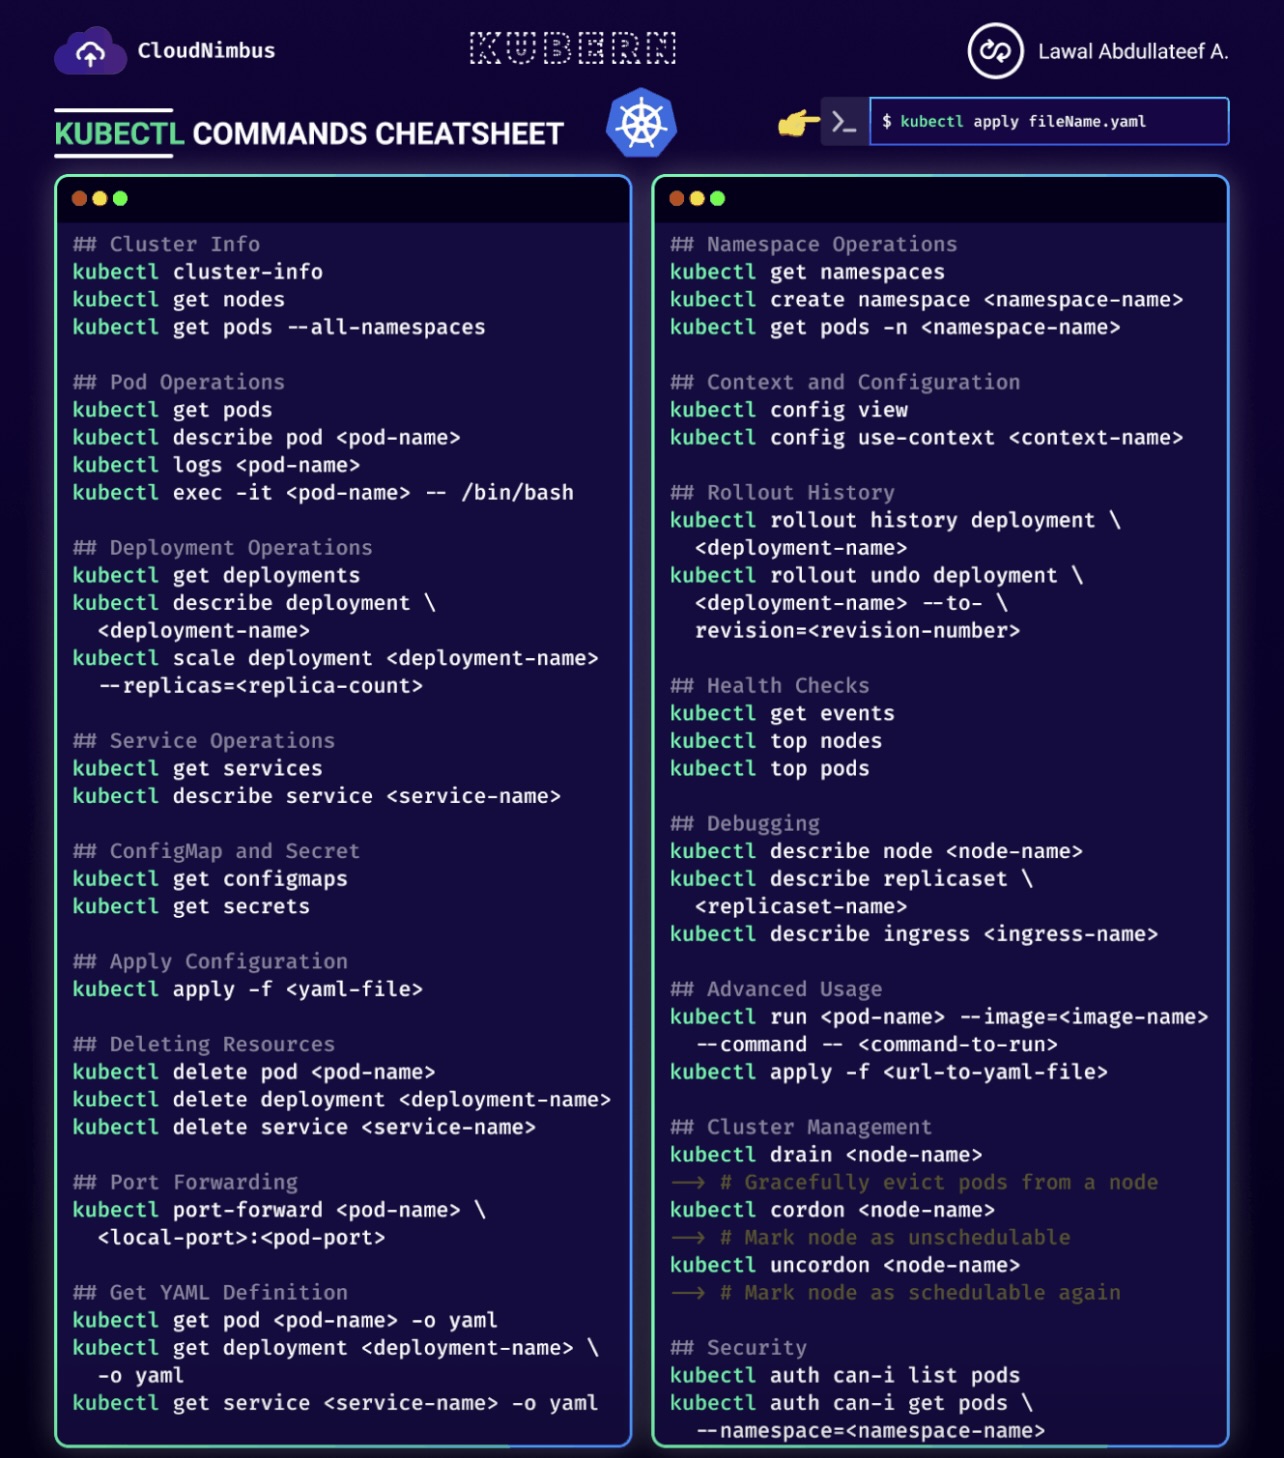Click 'kubectl get configmaps' line

[x=210, y=879]
